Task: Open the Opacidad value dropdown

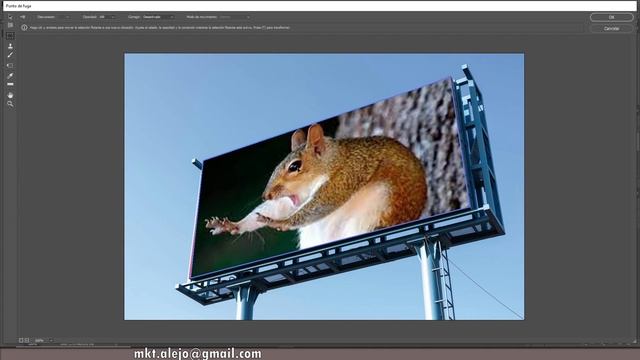Action: coord(113,17)
